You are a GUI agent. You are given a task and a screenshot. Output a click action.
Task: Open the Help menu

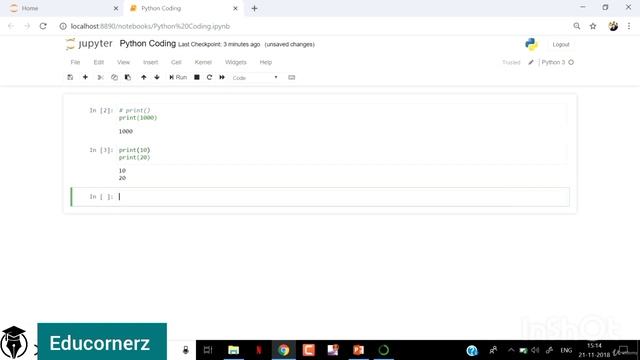point(266,62)
